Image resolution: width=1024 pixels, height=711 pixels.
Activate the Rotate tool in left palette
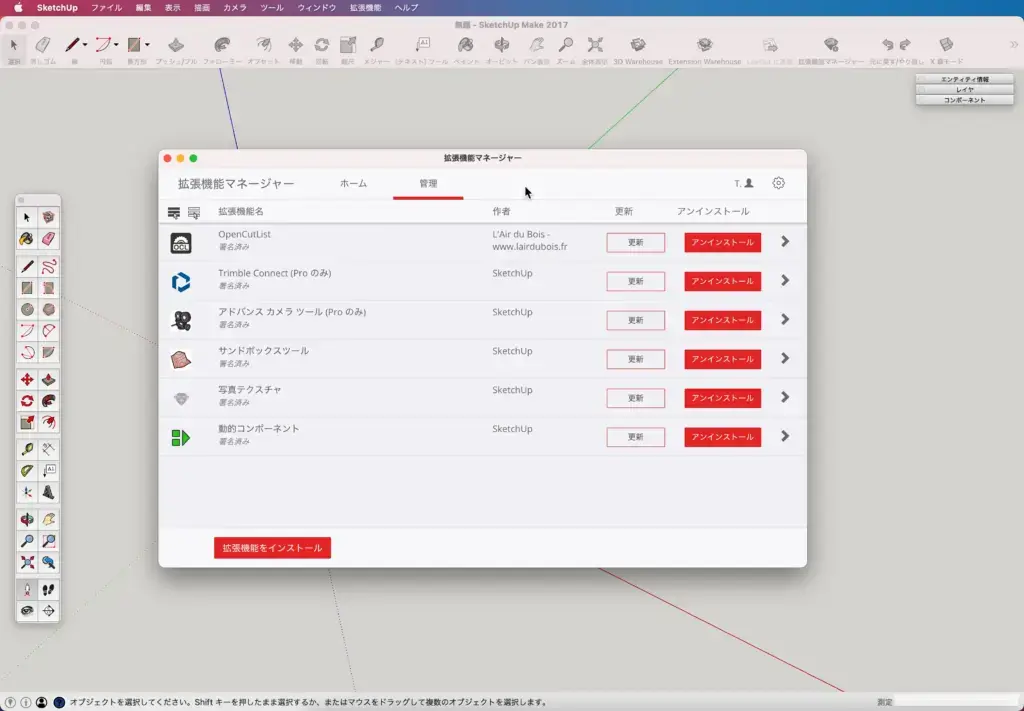(27, 401)
